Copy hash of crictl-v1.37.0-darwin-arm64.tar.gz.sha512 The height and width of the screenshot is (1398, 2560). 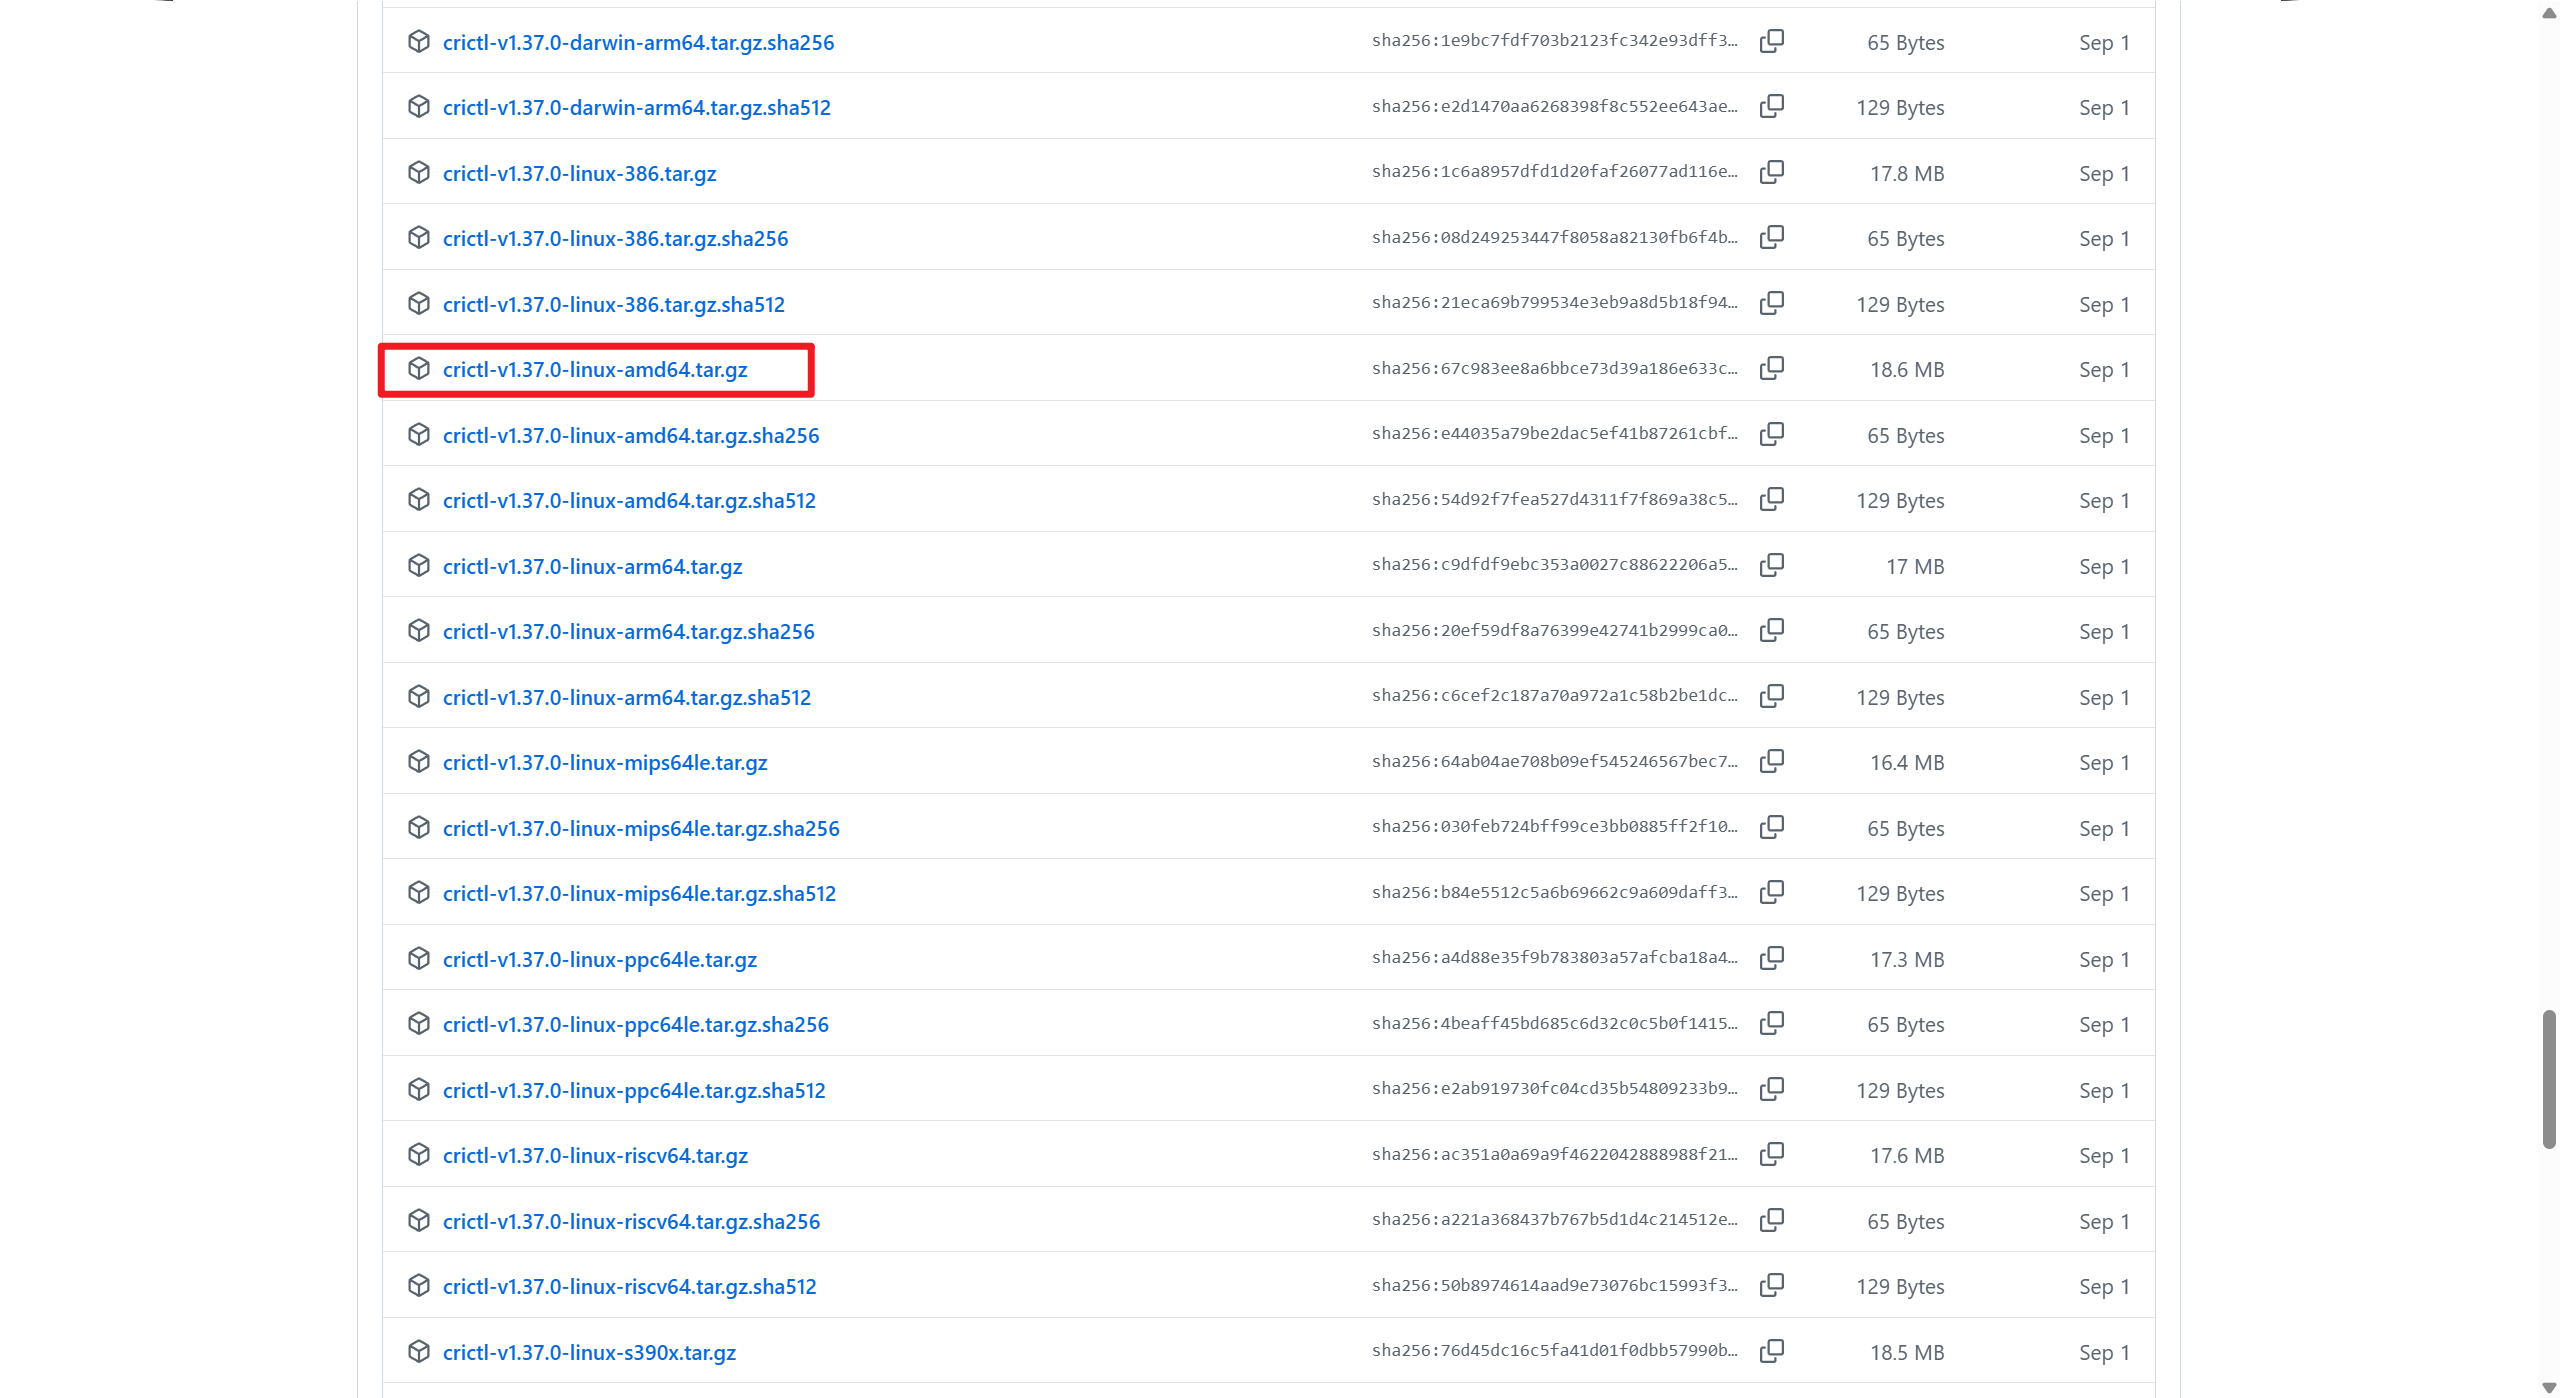[1771, 107]
